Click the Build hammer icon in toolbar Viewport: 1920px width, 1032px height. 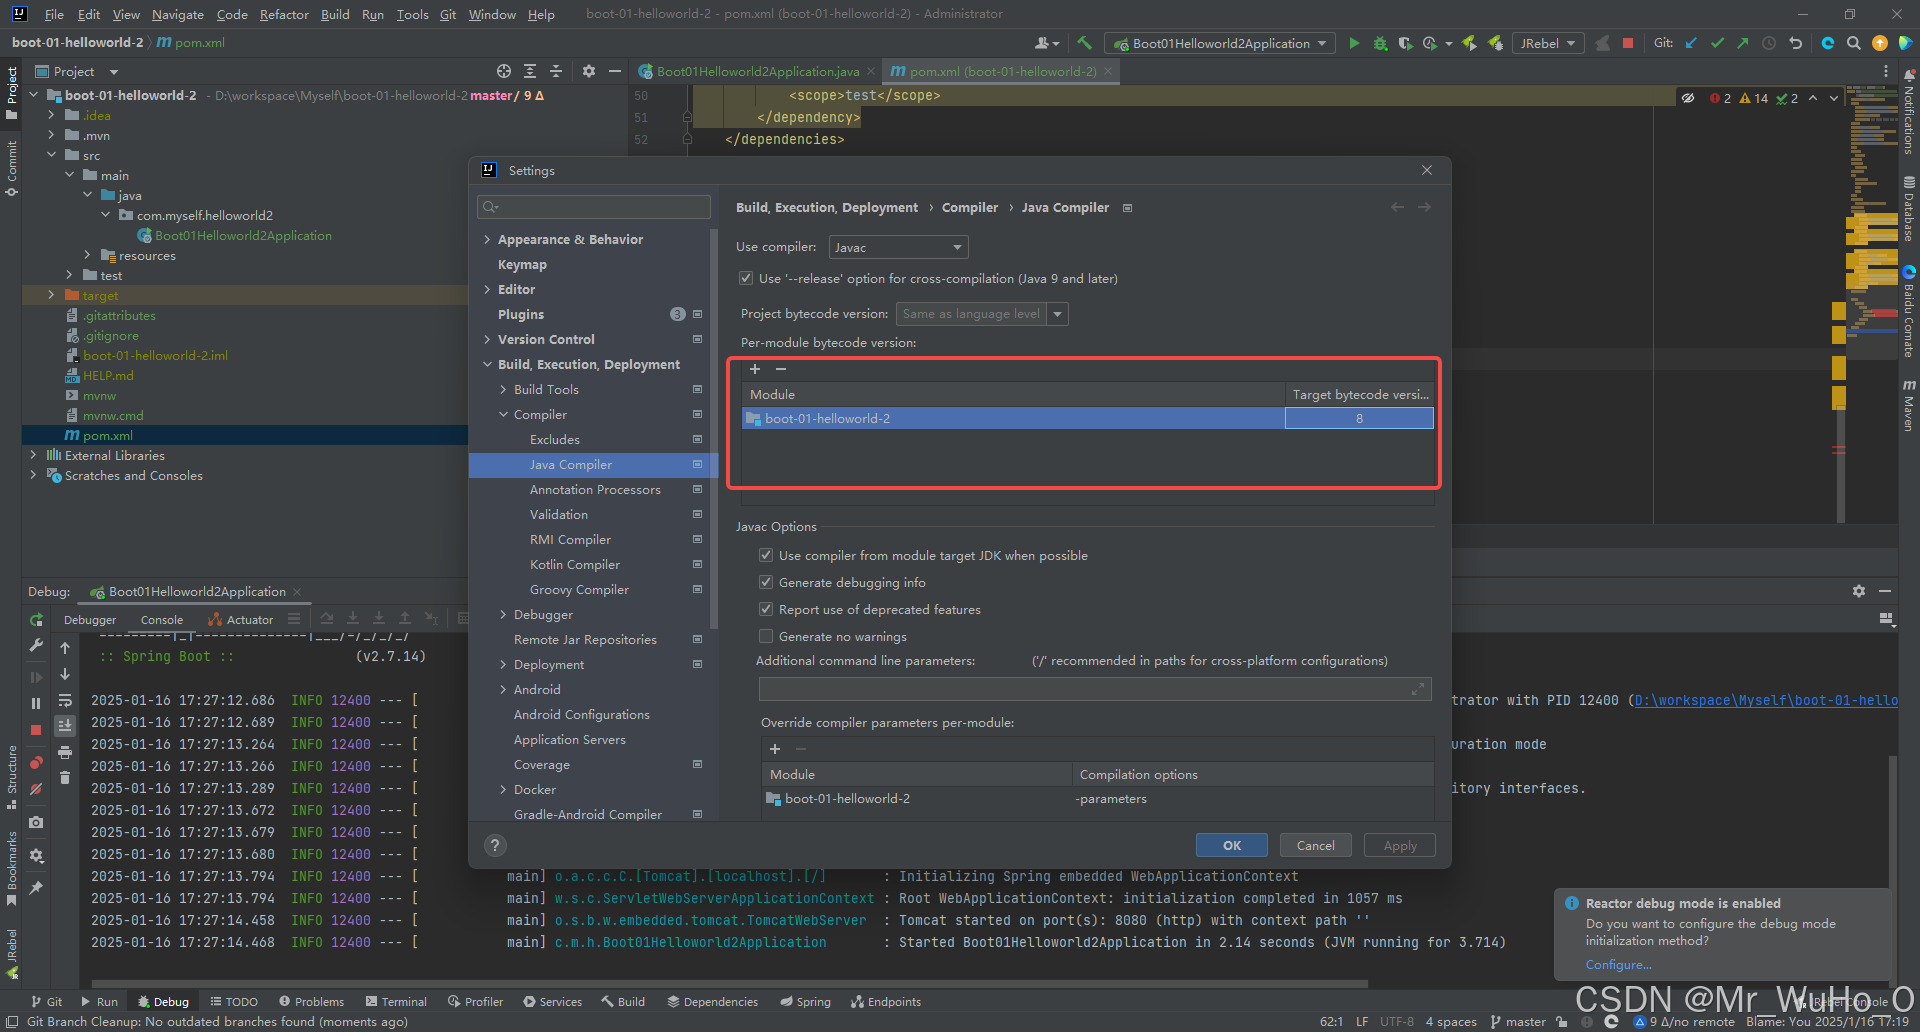(1084, 43)
